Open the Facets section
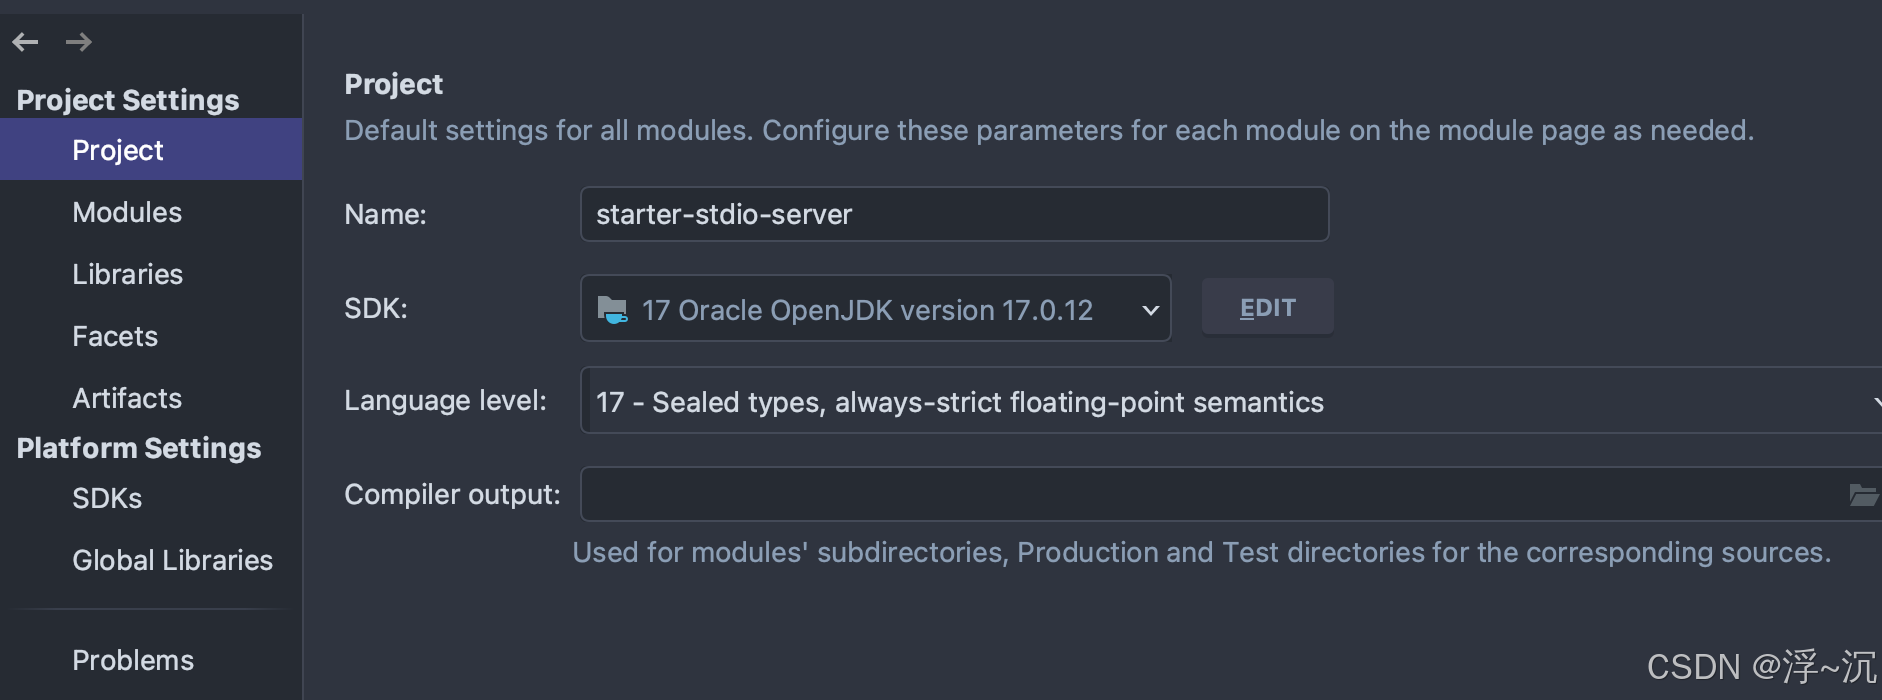Image resolution: width=1882 pixels, height=700 pixels. point(115,336)
